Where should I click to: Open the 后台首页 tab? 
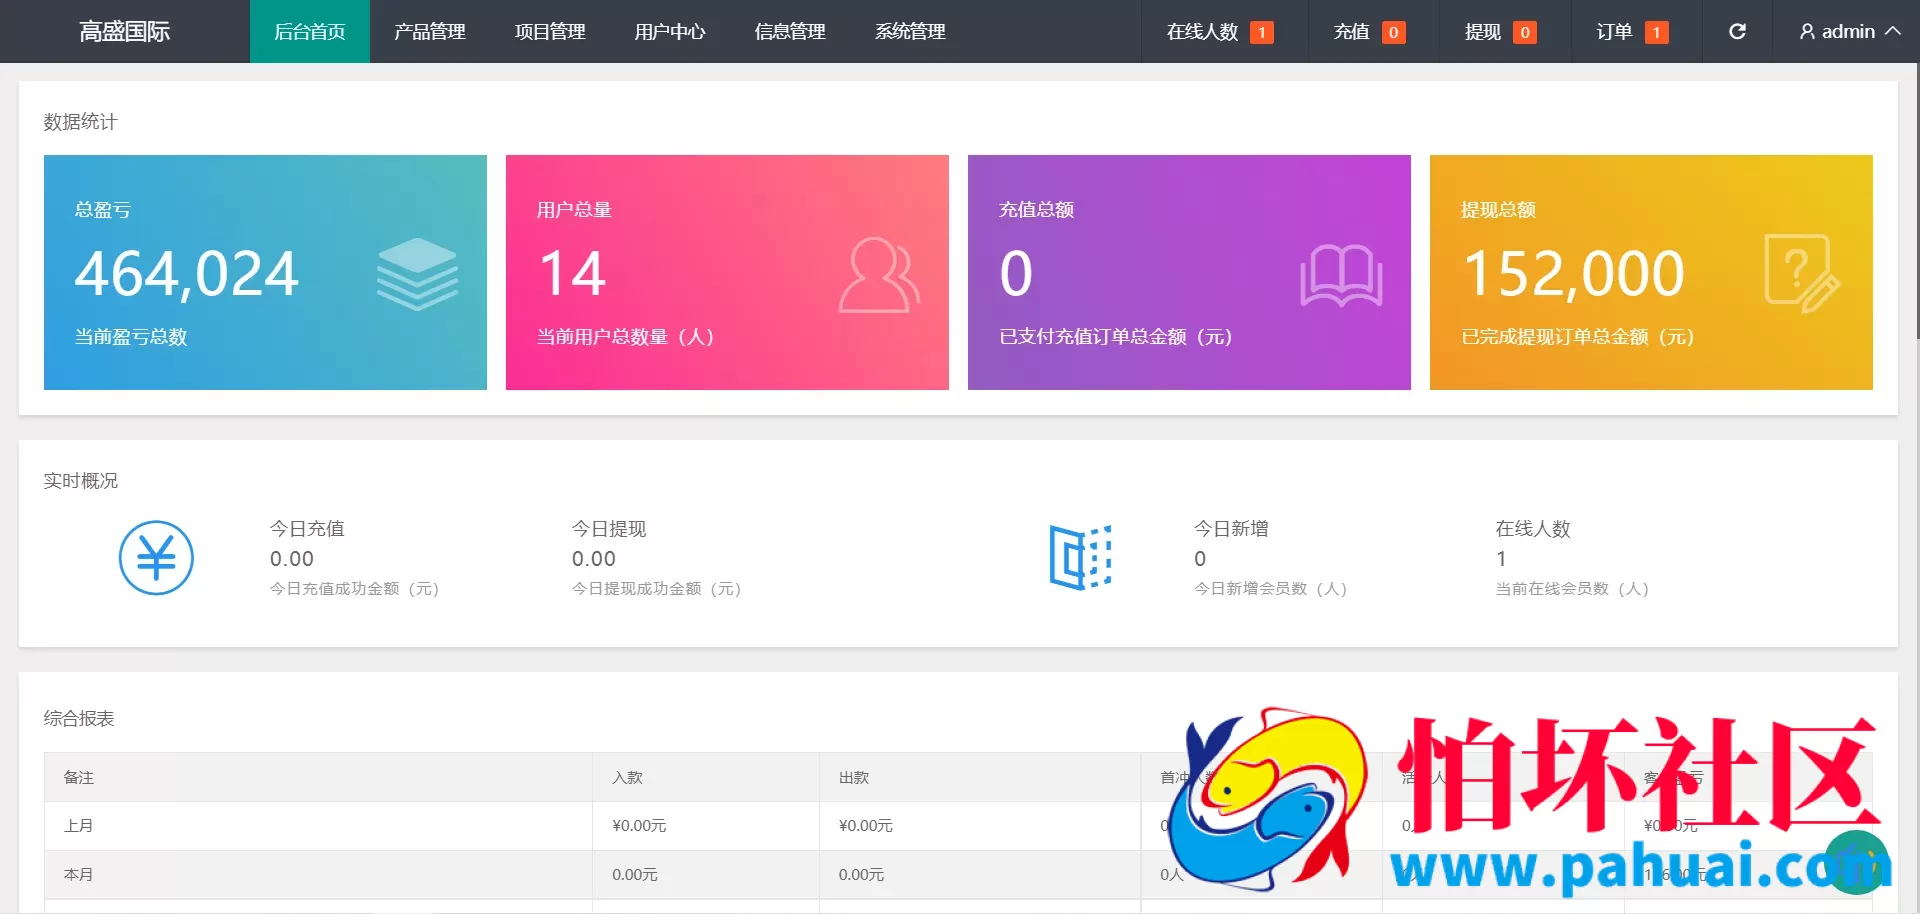[x=310, y=31]
